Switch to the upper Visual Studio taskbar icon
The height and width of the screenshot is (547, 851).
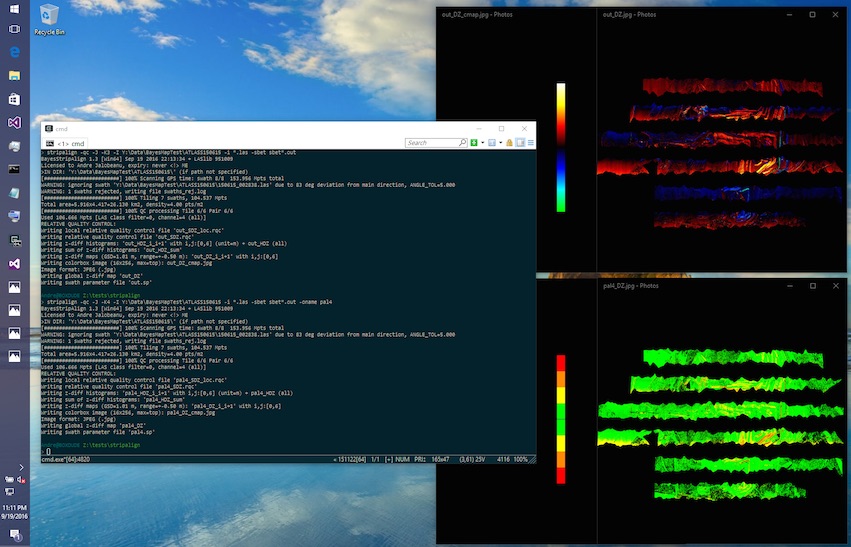pos(15,122)
